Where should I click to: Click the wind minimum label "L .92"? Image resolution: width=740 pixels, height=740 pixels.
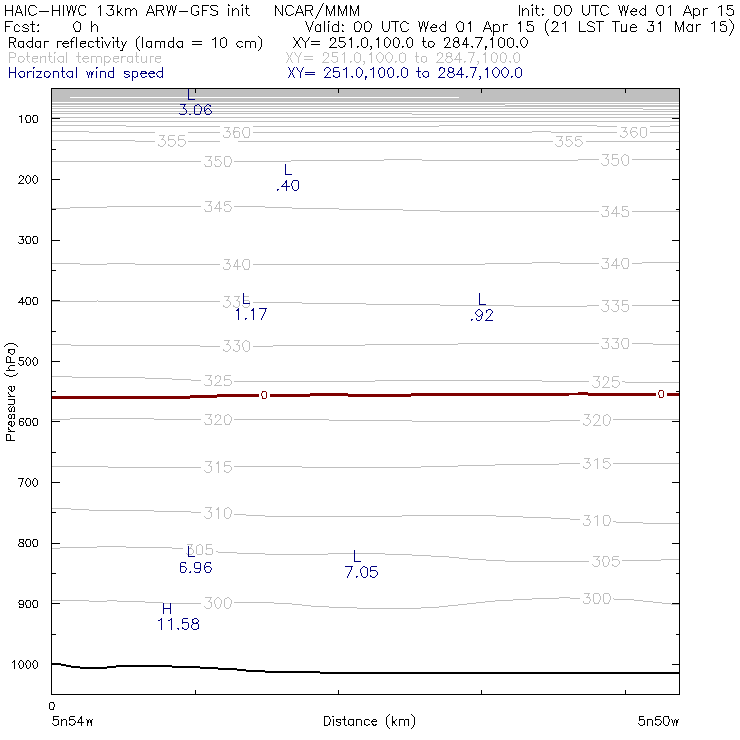[x=482, y=307]
